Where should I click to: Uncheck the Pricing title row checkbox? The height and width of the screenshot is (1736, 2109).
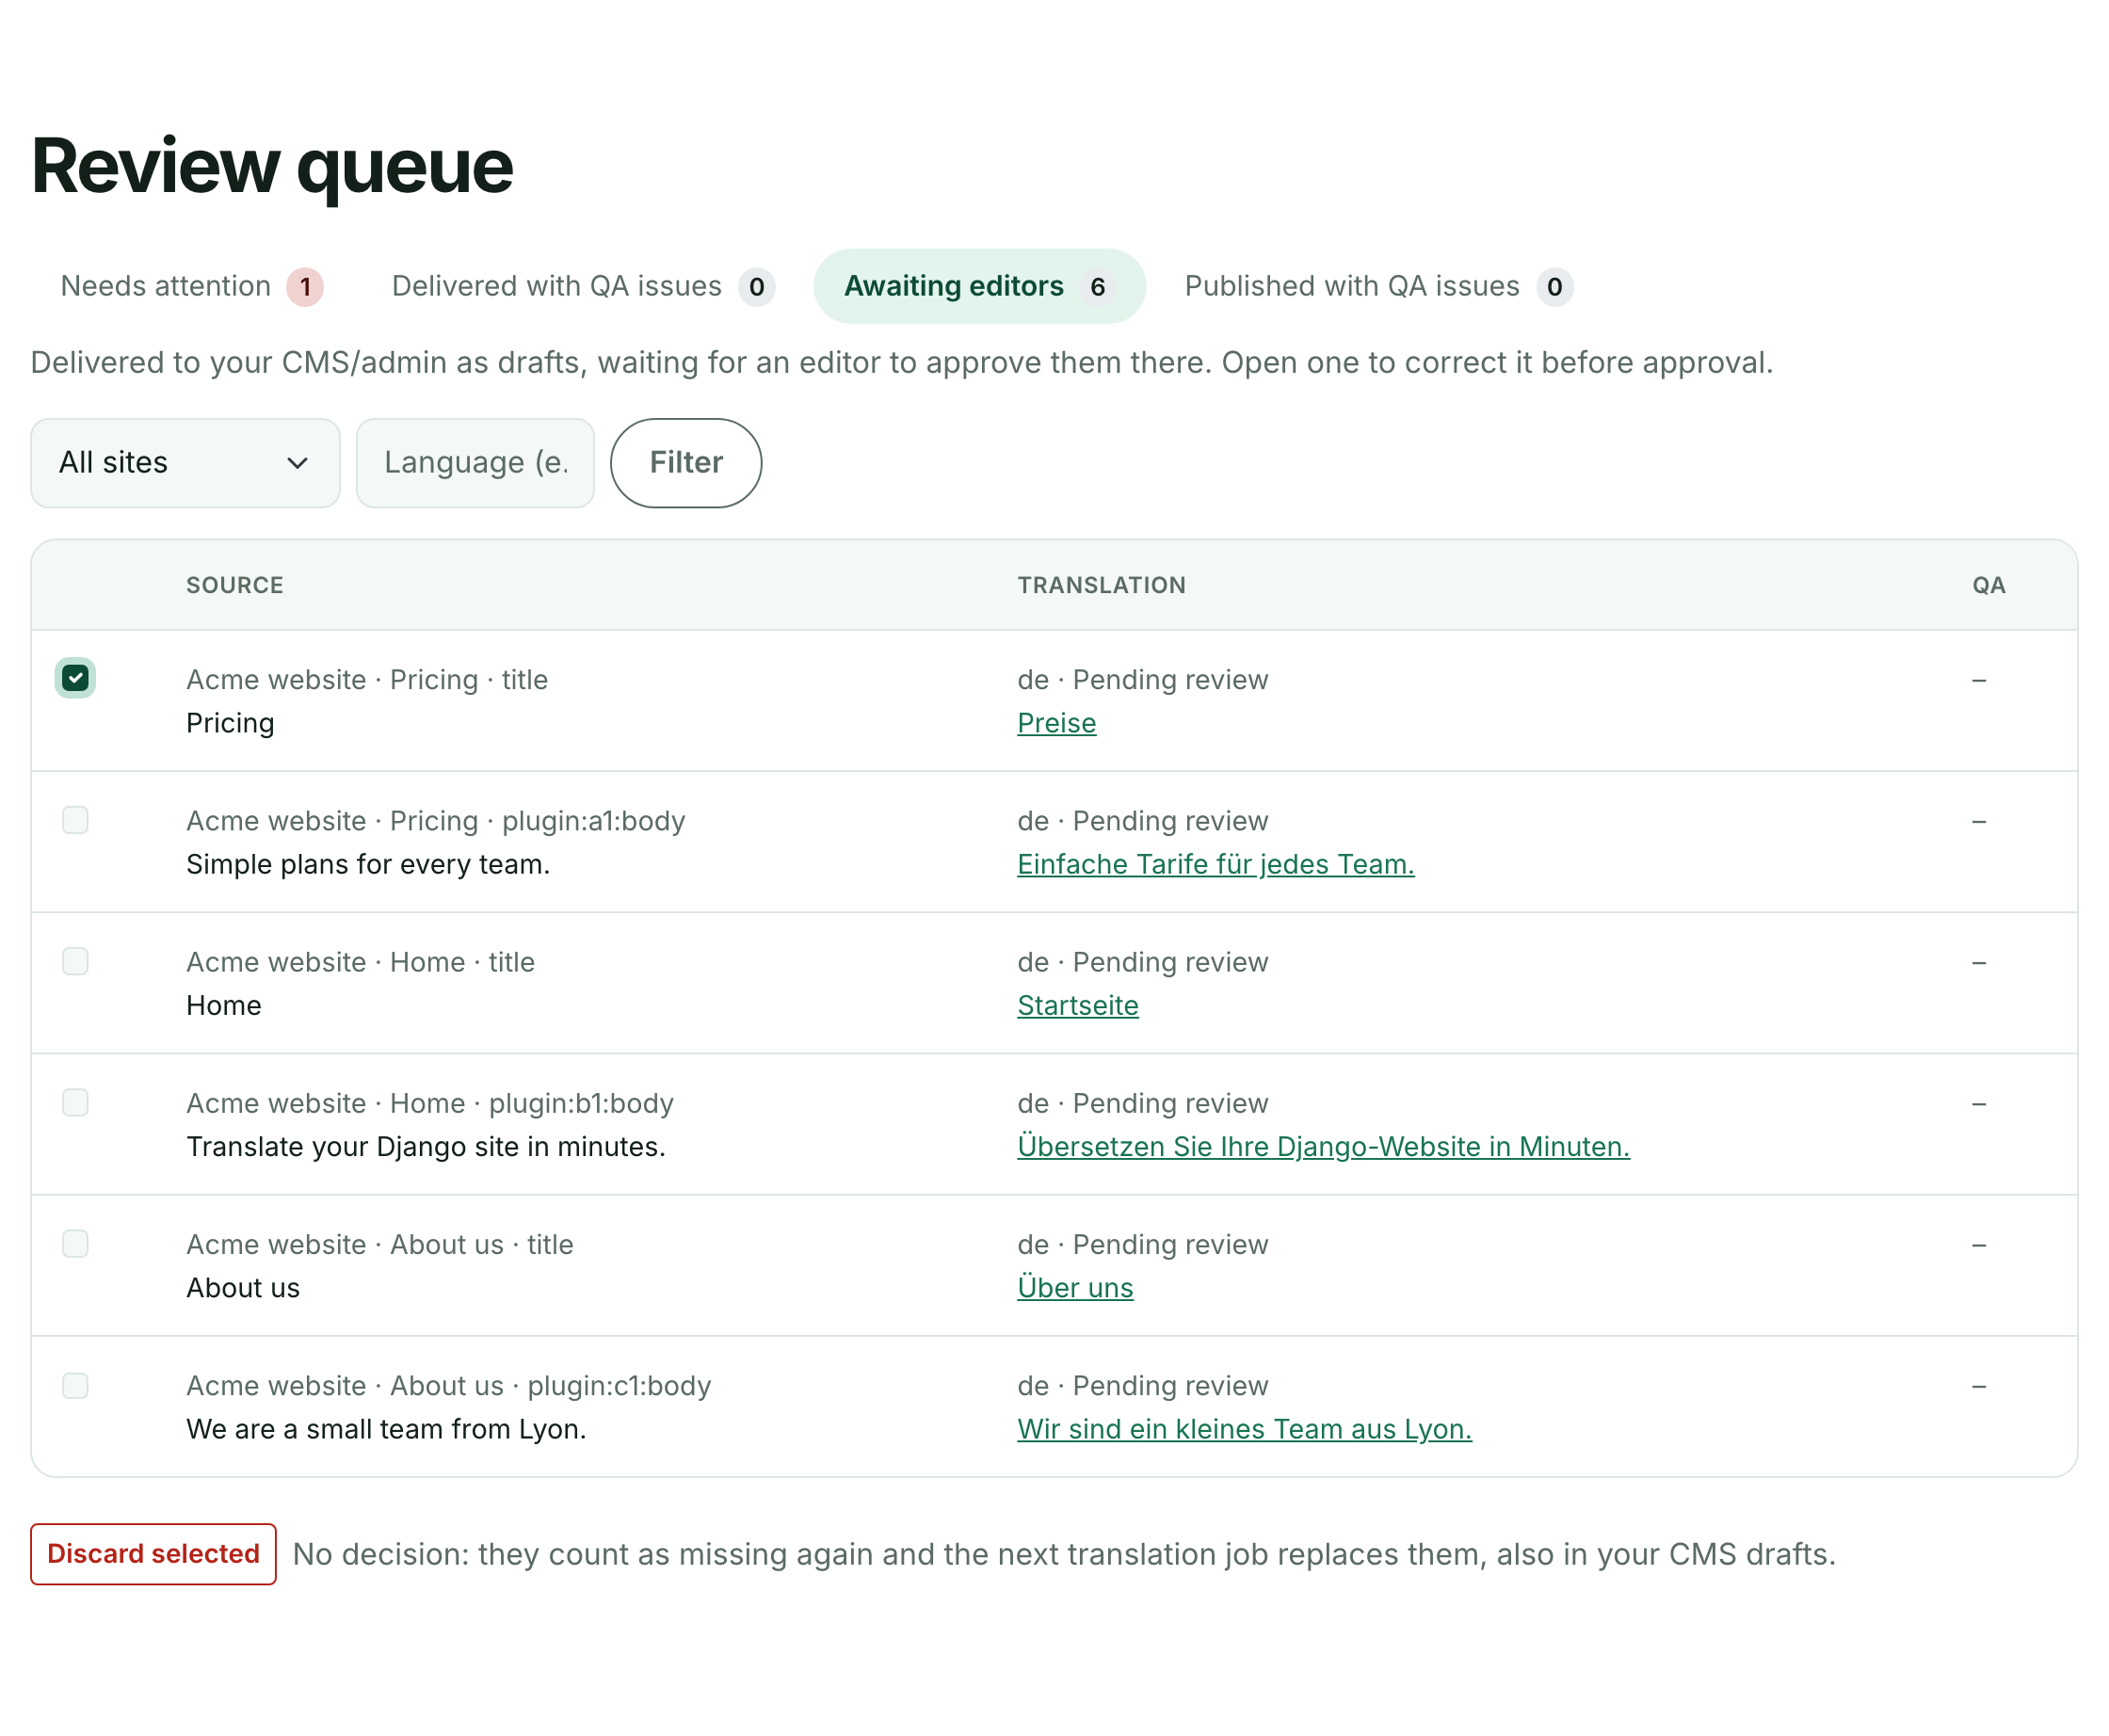point(75,678)
